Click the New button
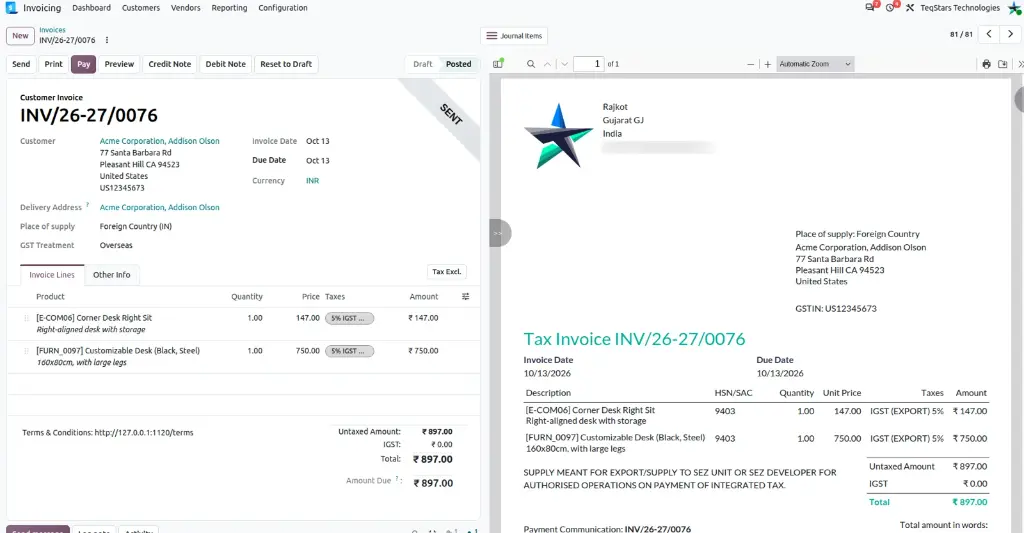 20,36
